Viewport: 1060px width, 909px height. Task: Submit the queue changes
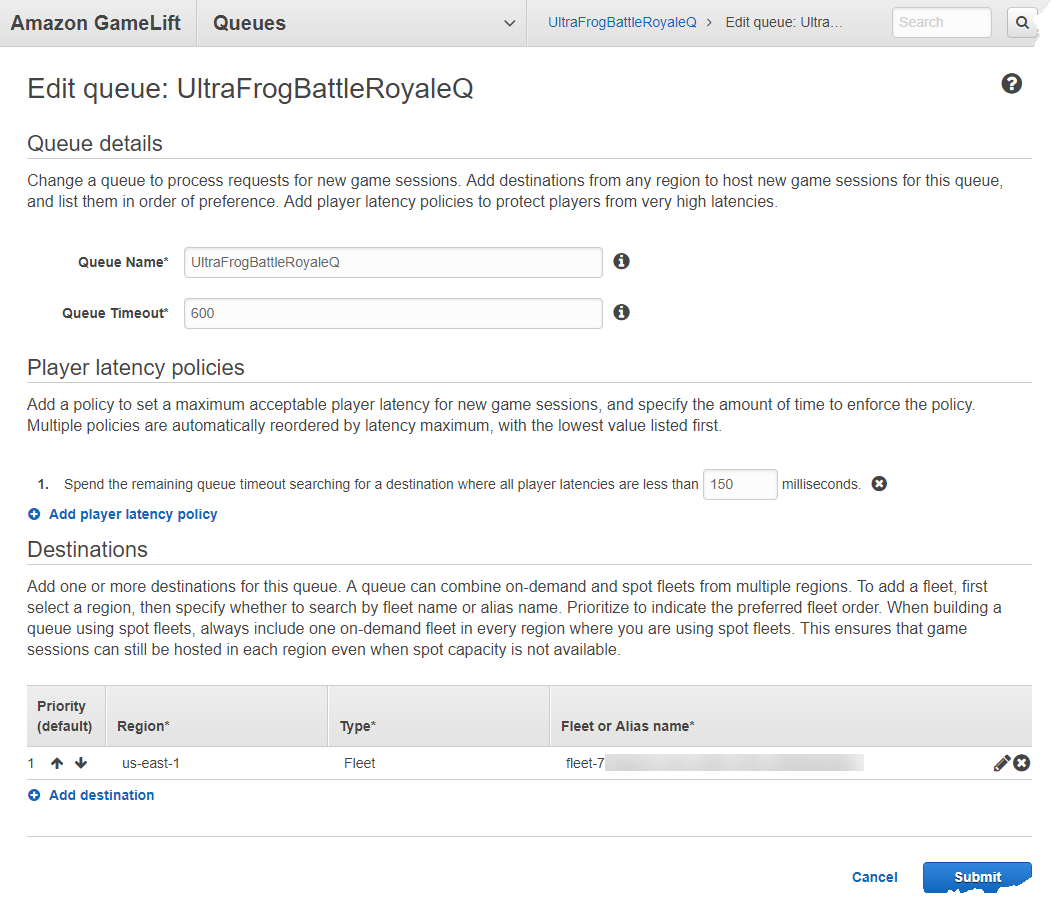pos(977,877)
